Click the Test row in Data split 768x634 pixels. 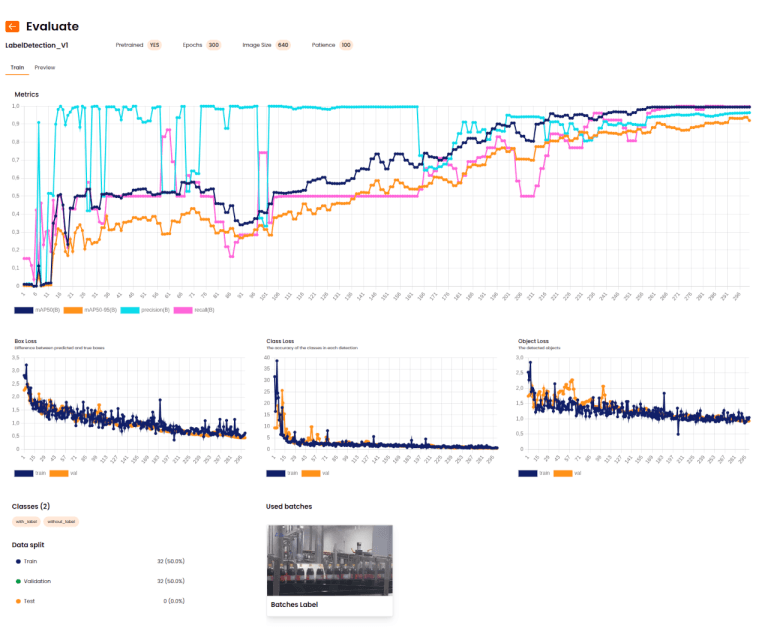coord(100,601)
